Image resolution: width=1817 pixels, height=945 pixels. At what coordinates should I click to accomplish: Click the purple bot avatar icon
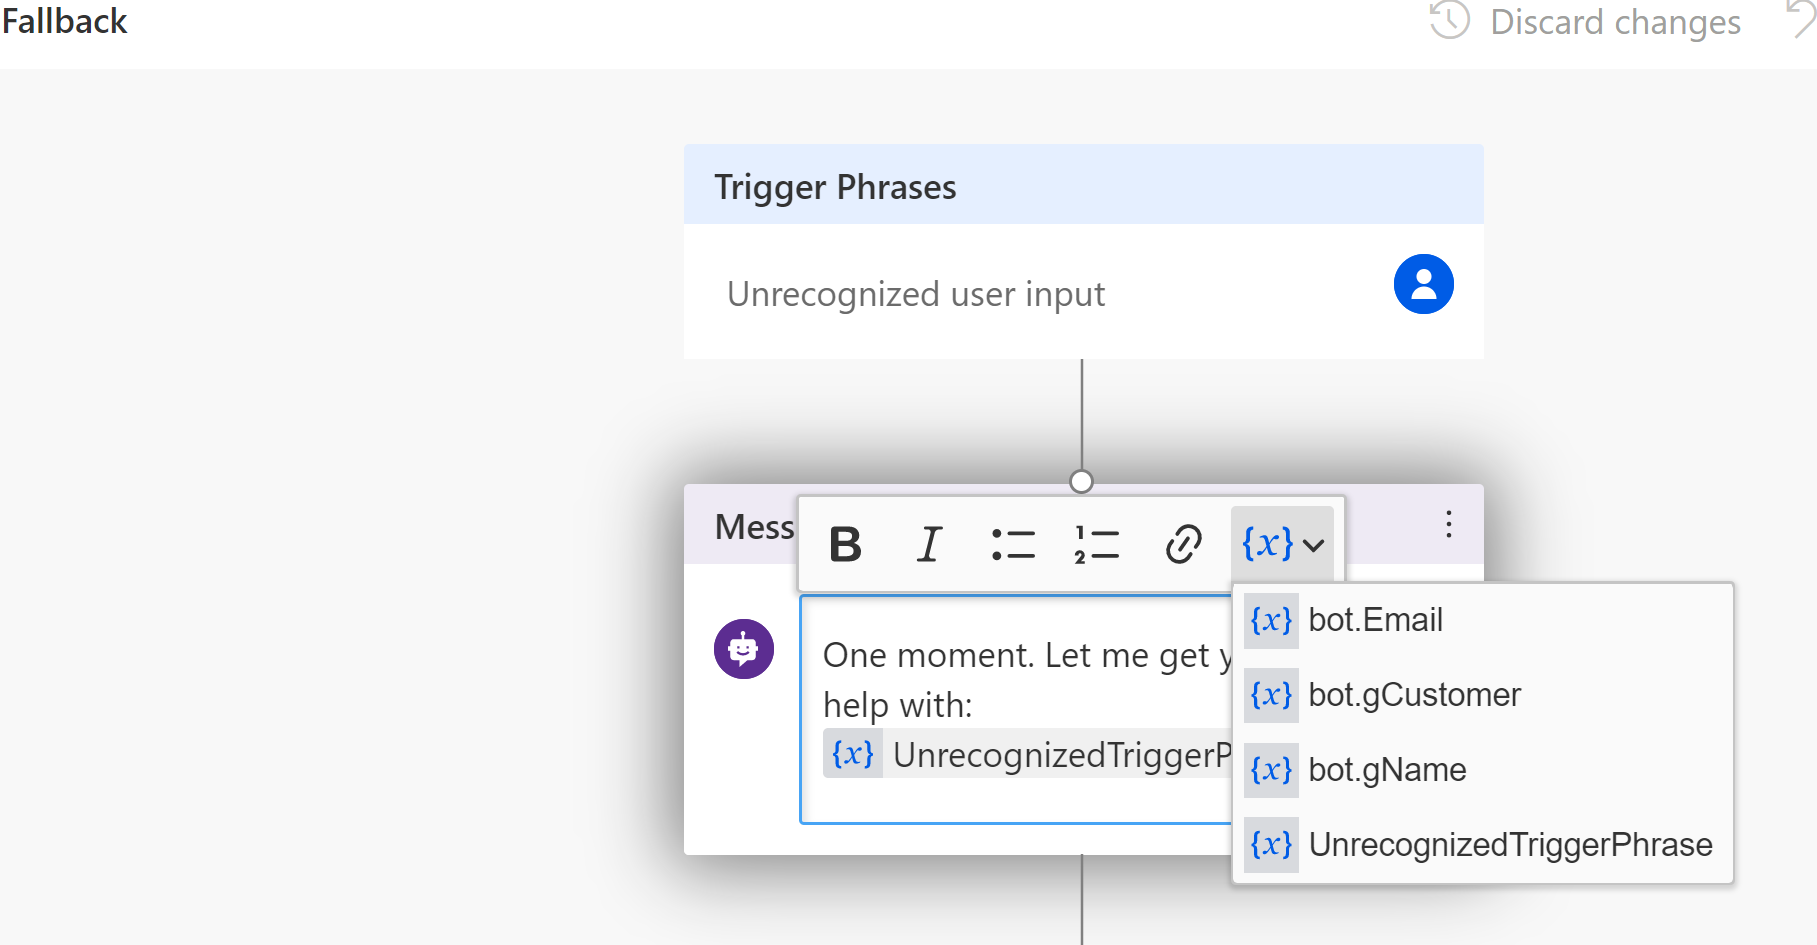tap(743, 649)
